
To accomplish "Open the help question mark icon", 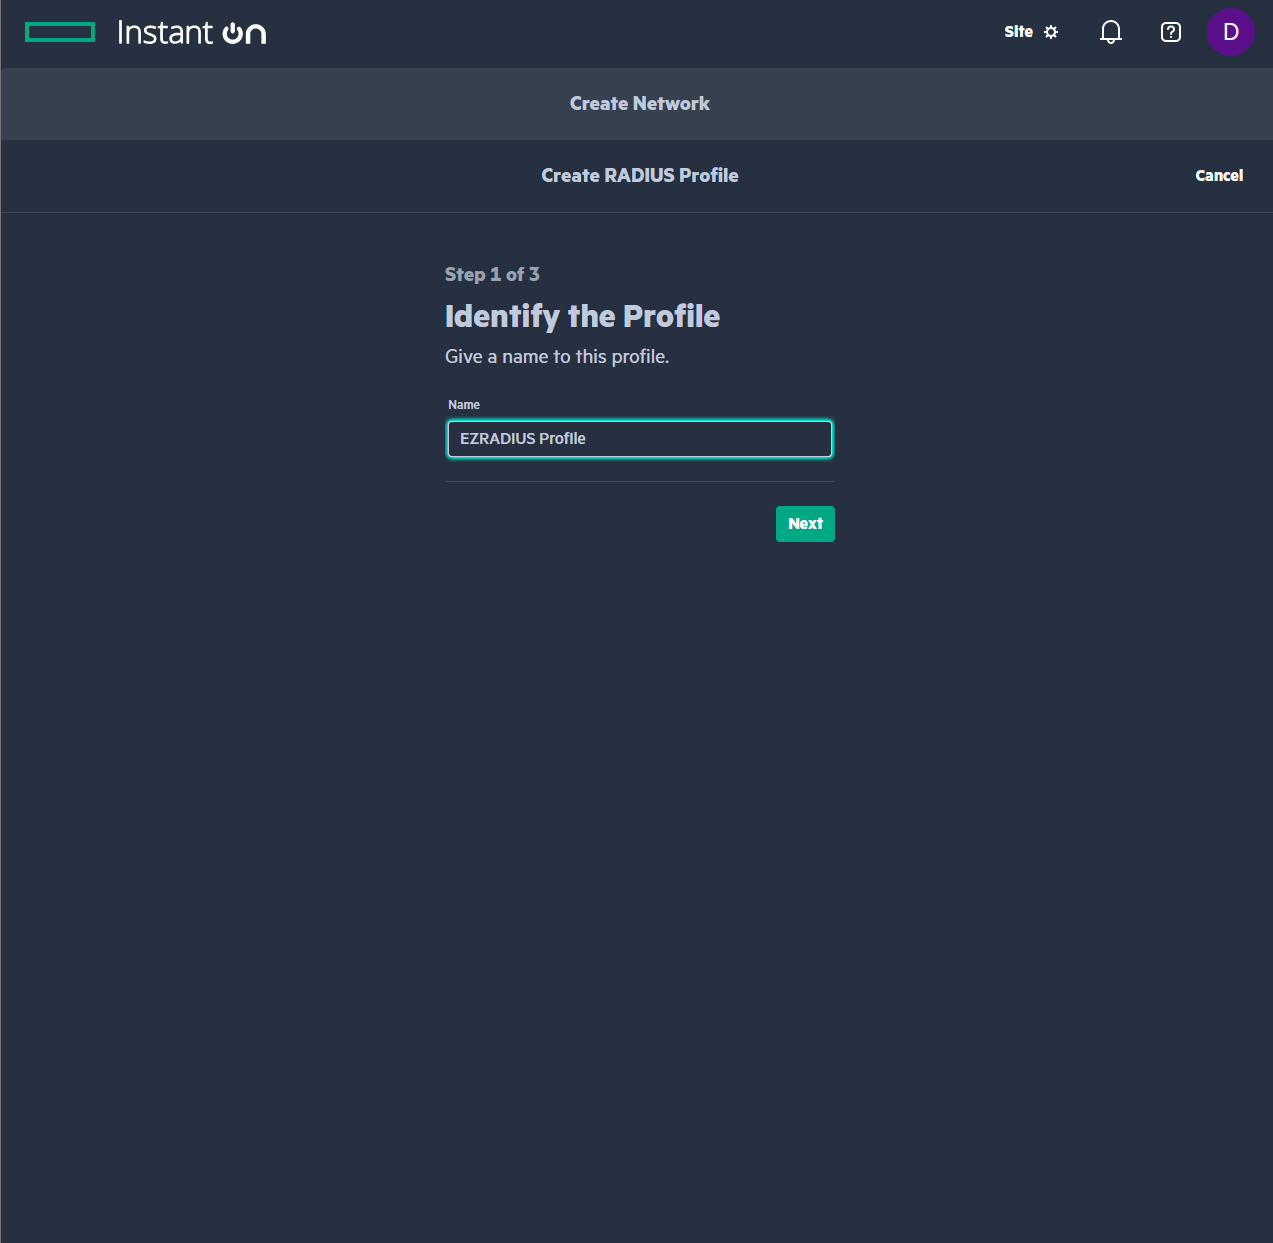I will [1170, 32].
